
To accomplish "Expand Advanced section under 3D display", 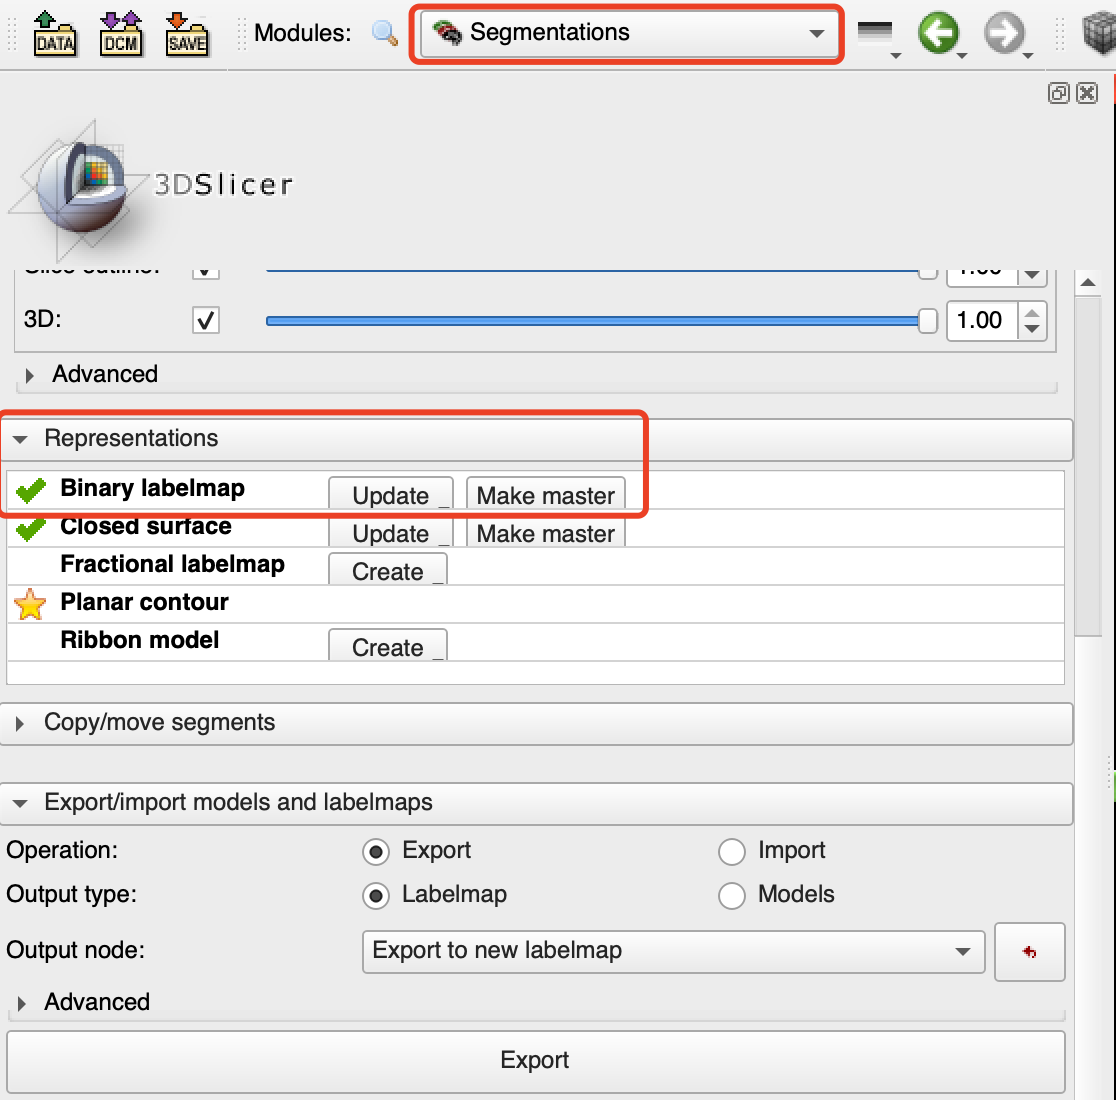I will point(29,376).
